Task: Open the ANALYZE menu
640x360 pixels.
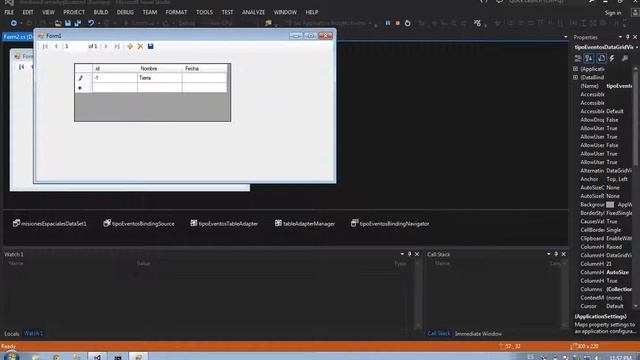Action: coord(253,12)
